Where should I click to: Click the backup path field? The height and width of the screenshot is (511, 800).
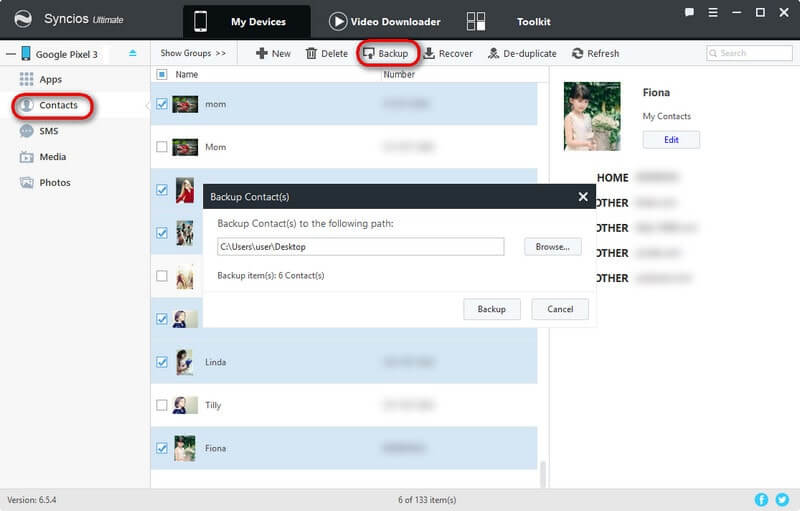(361, 247)
